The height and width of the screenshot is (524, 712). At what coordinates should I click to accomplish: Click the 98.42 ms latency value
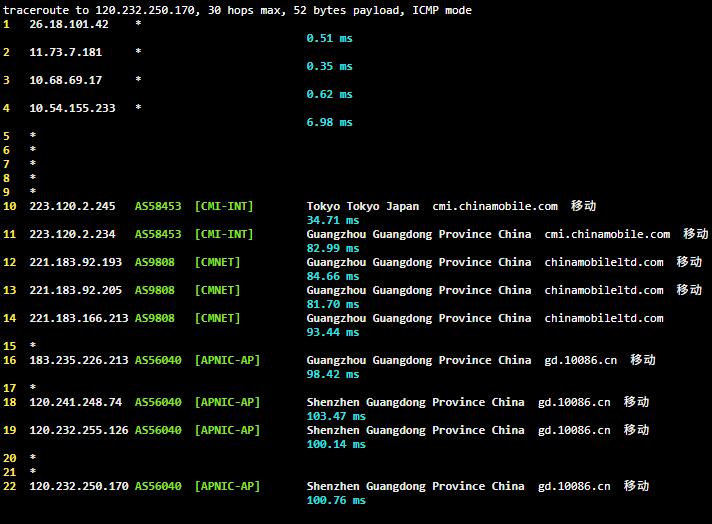pyautogui.click(x=332, y=374)
